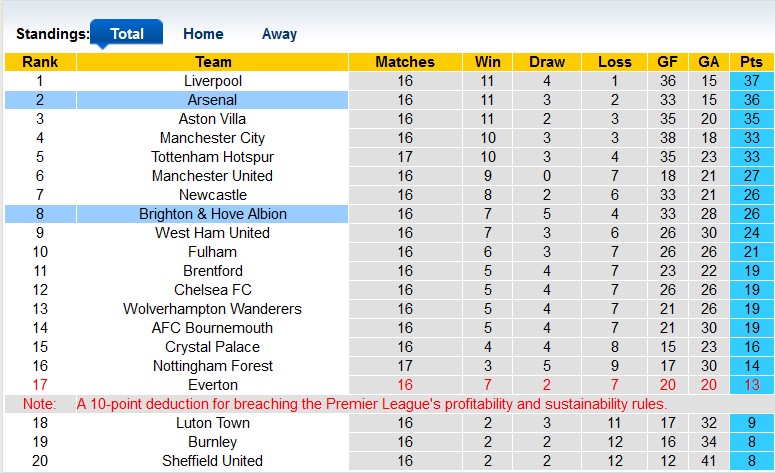Switch to the Home standings tab

pos(203,33)
